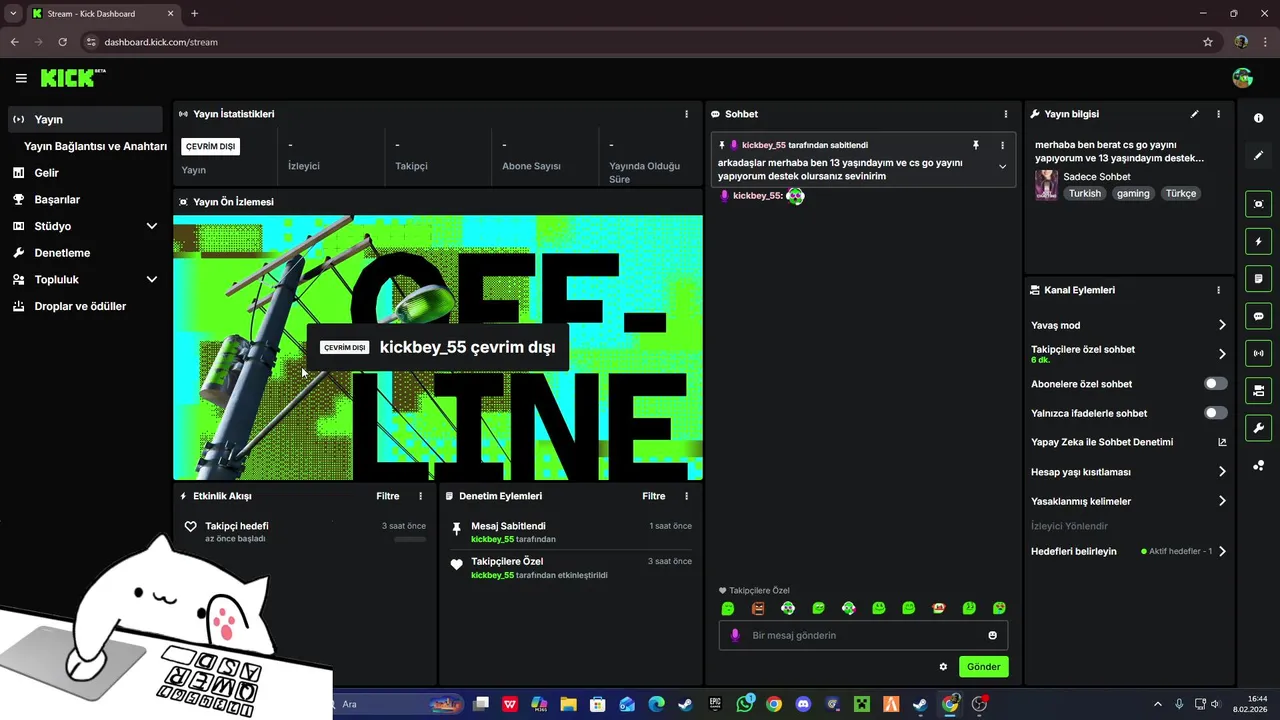Insert the orange angry face emote
Screen dimensions: 1280x720
(x=758, y=608)
